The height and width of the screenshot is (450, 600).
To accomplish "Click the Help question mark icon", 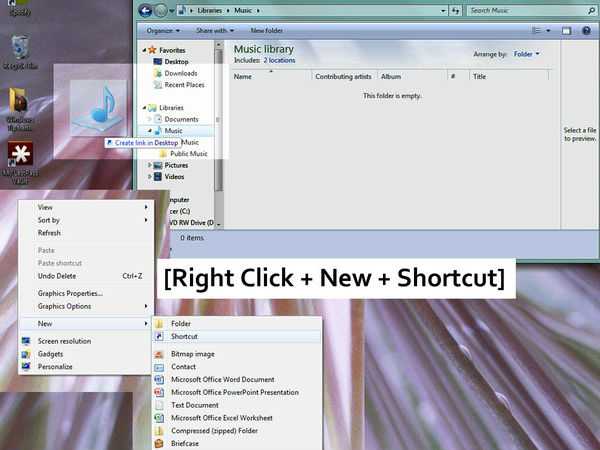I will (586, 31).
